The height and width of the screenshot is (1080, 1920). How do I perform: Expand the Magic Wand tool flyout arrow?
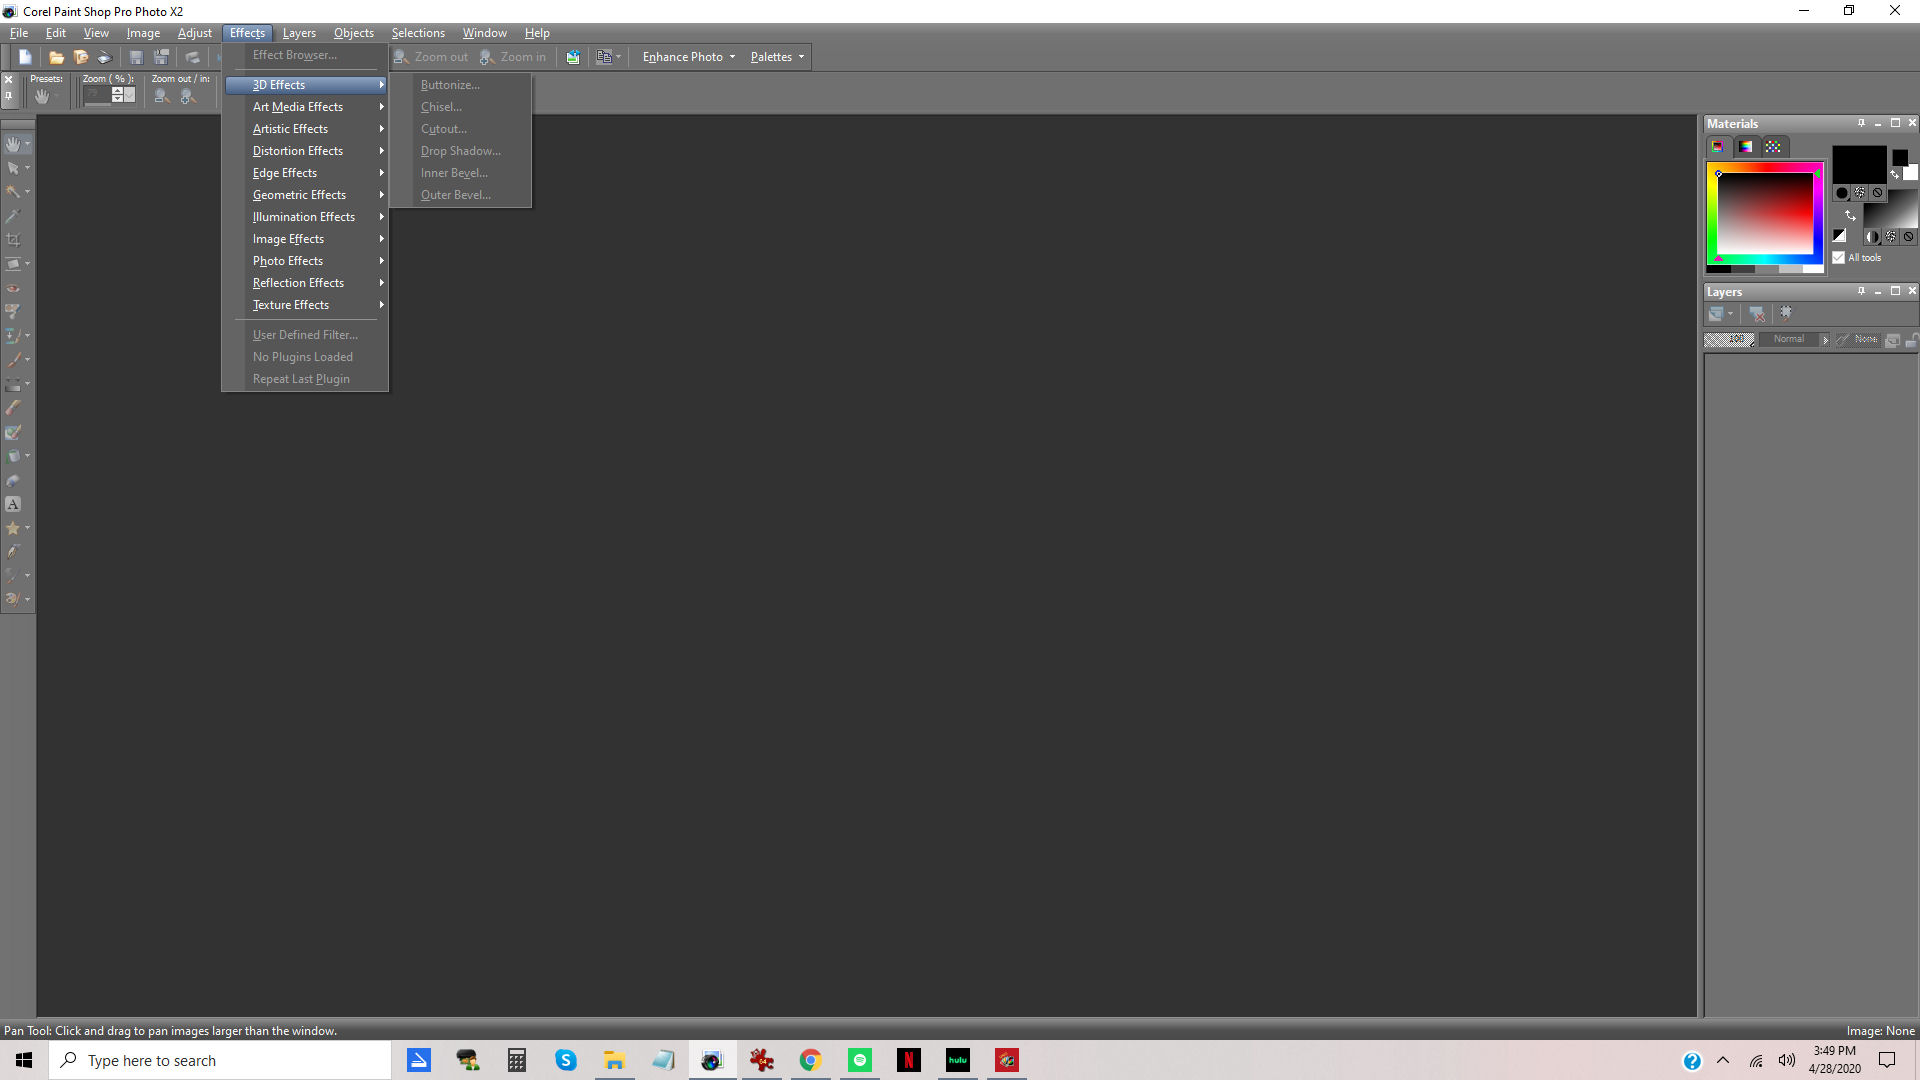click(27, 192)
